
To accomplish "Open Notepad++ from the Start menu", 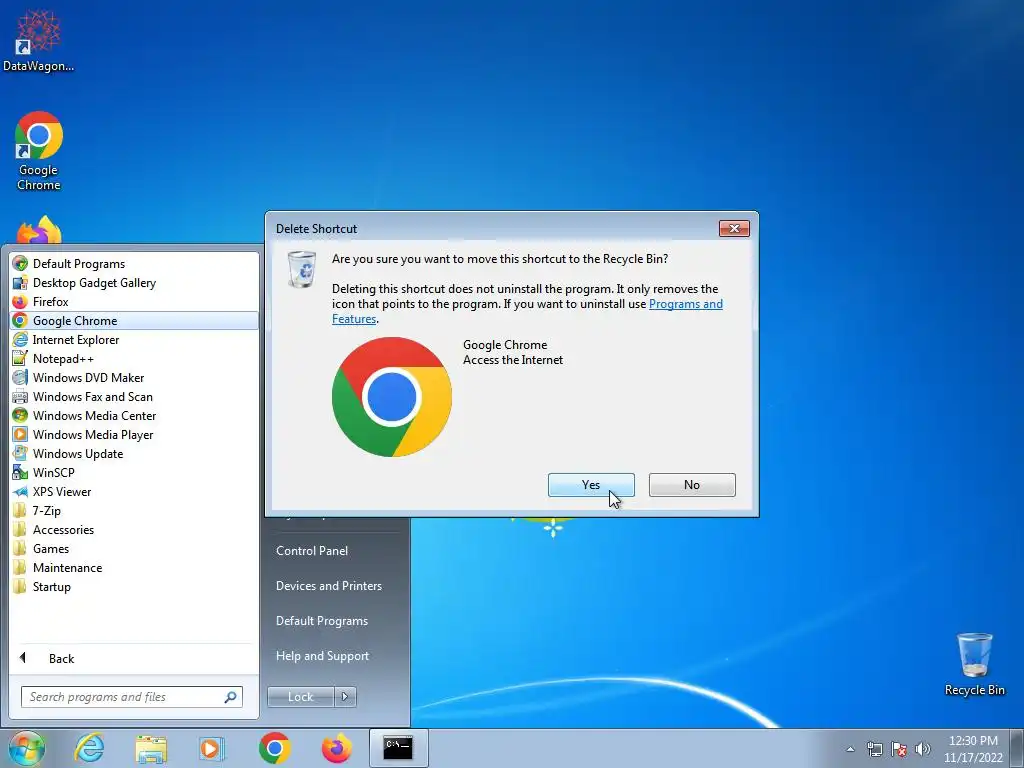I will tap(135, 359).
